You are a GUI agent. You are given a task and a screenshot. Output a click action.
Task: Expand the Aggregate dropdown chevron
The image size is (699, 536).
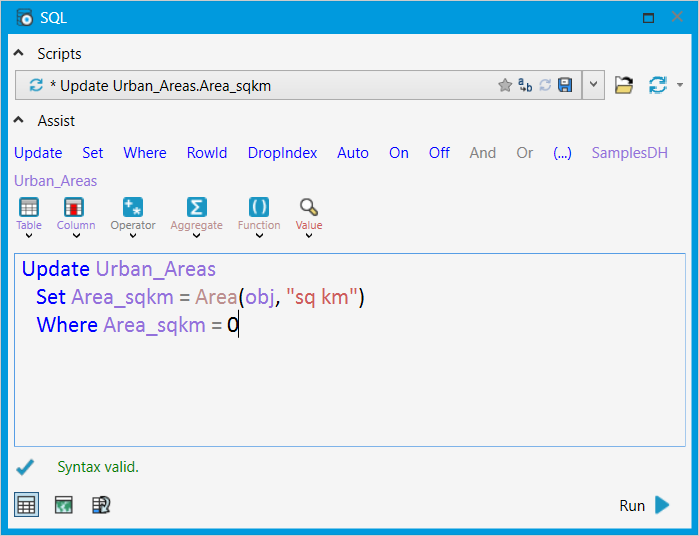point(197,236)
